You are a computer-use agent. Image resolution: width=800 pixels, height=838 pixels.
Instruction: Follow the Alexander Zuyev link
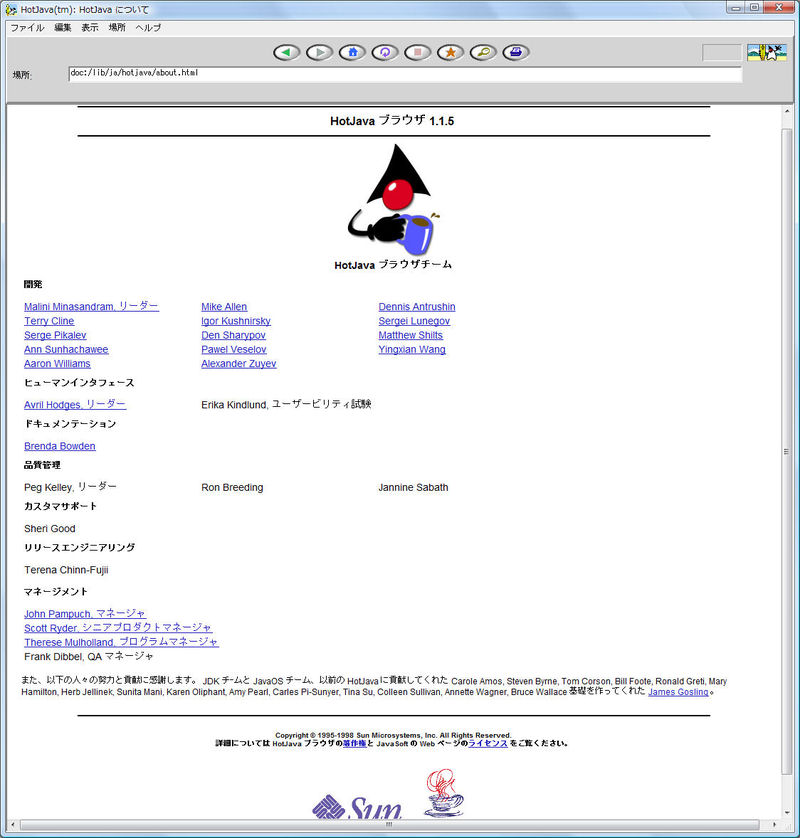click(x=238, y=364)
